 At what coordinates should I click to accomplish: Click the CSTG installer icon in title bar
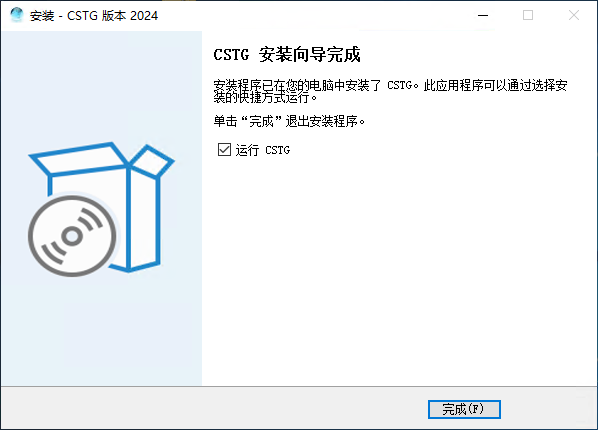[16, 15]
